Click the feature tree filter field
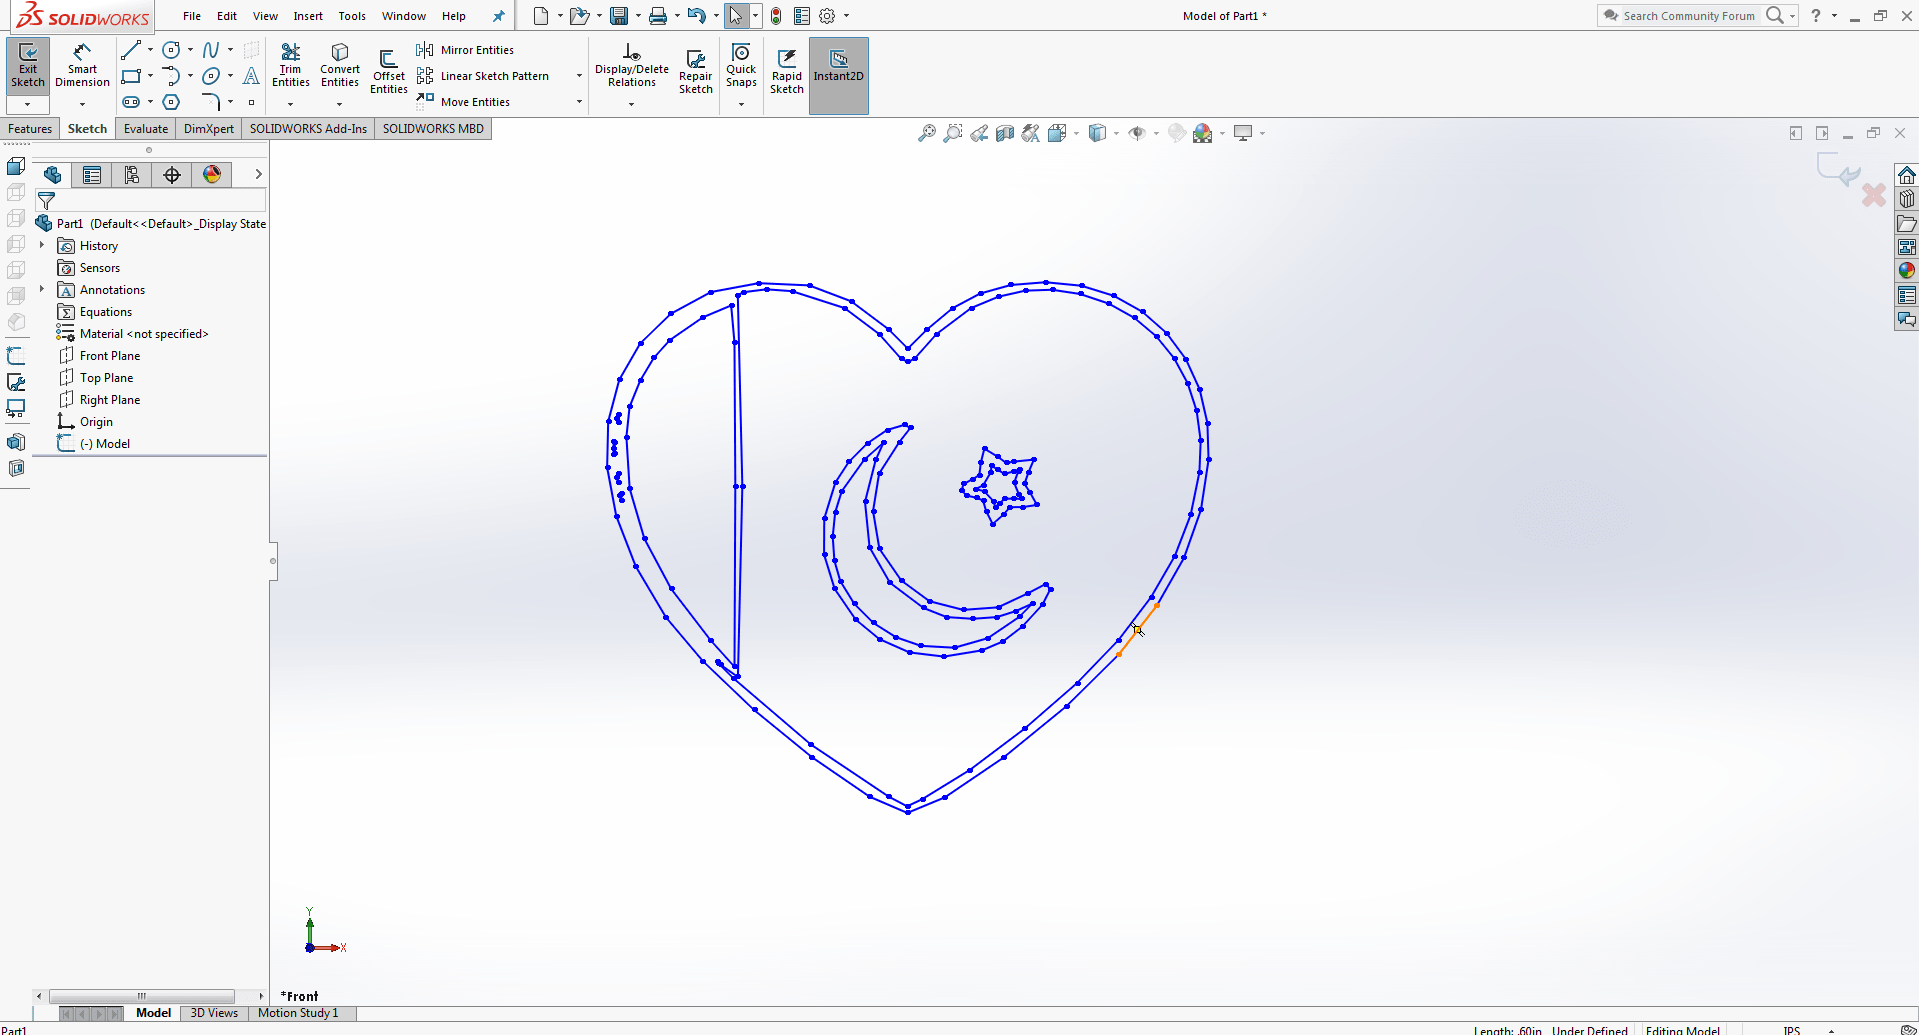The width and height of the screenshot is (1919, 1035). (x=150, y=201)
